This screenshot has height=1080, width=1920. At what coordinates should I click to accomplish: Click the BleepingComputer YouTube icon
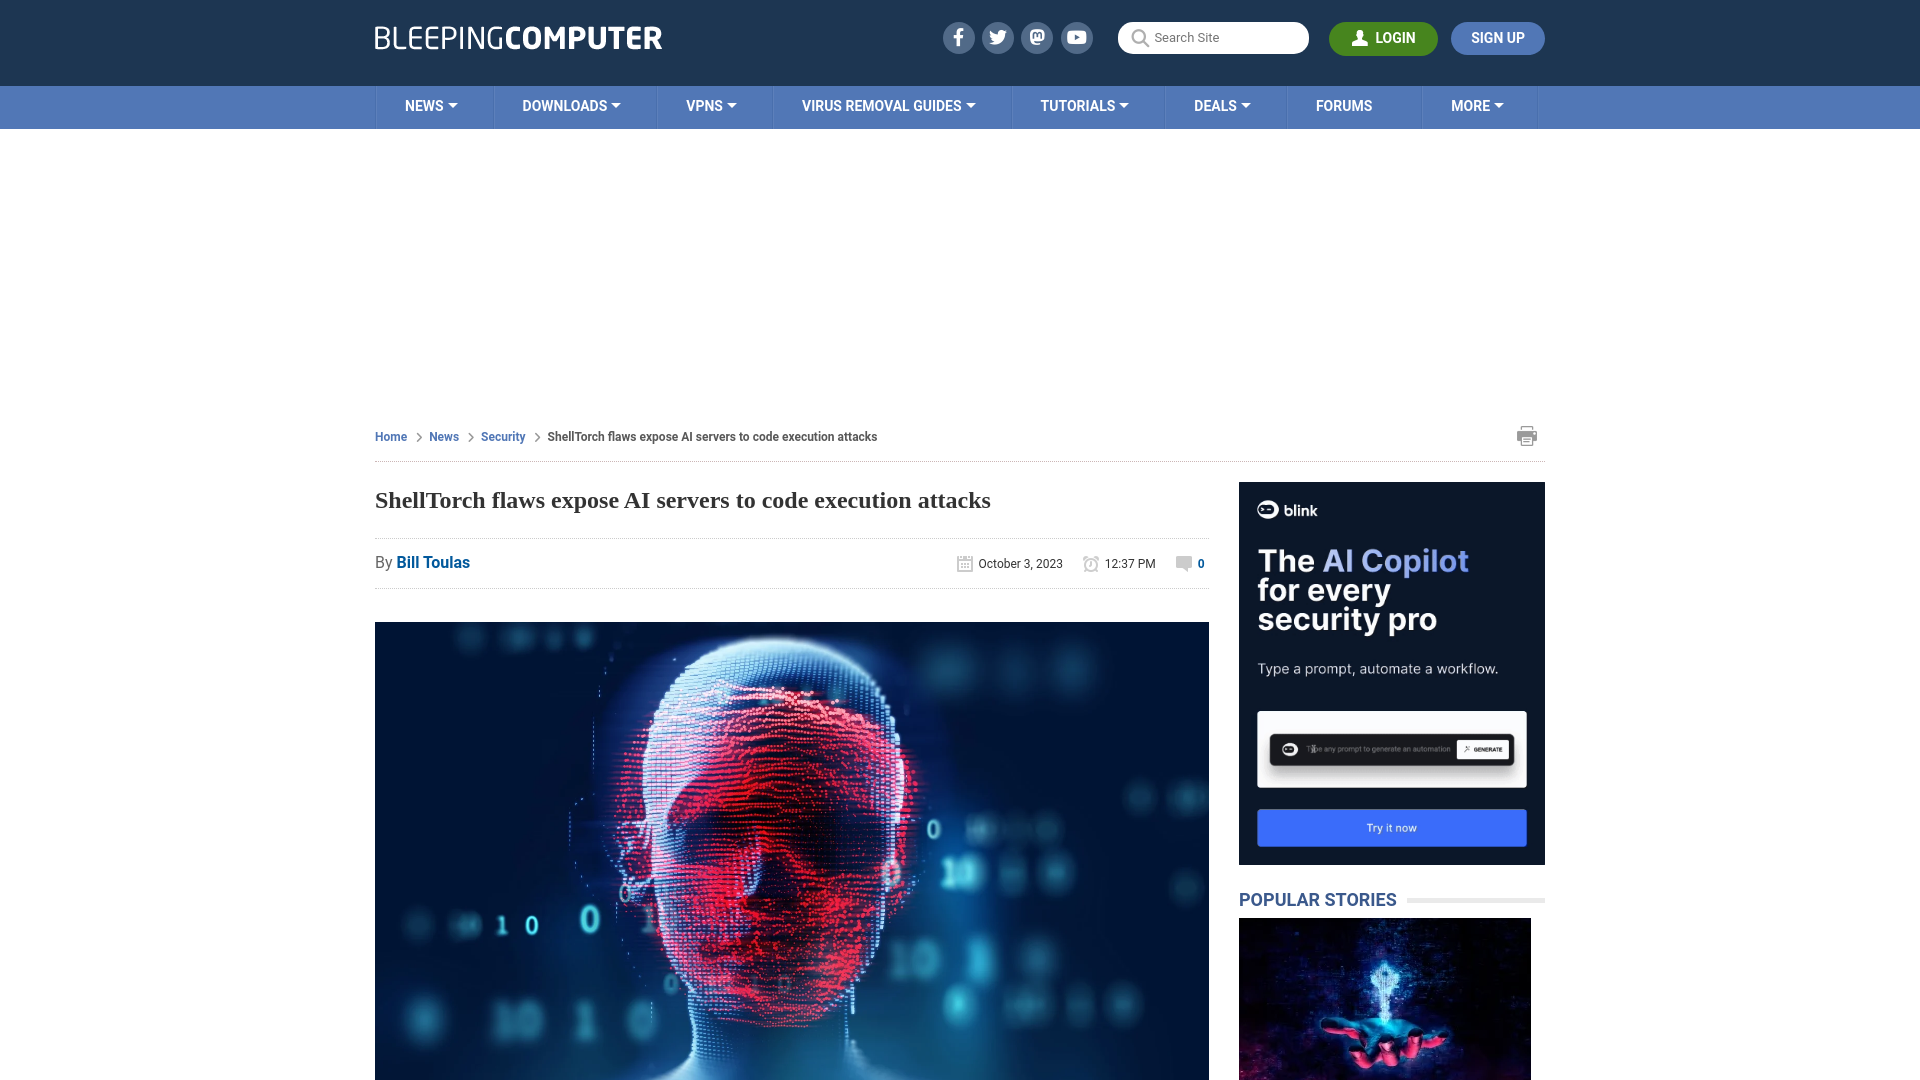click(1077, 37)
